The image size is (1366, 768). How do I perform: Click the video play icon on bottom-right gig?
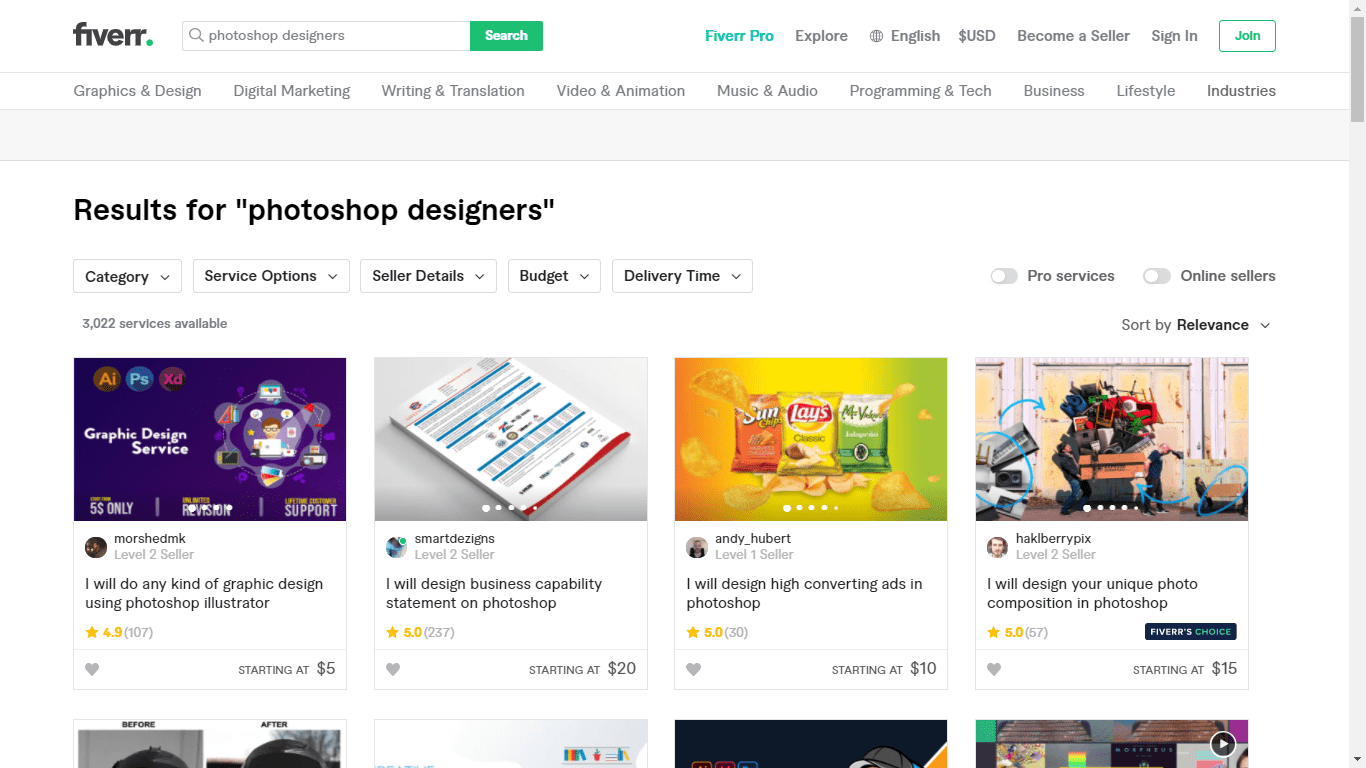[x=1223, y=744]
